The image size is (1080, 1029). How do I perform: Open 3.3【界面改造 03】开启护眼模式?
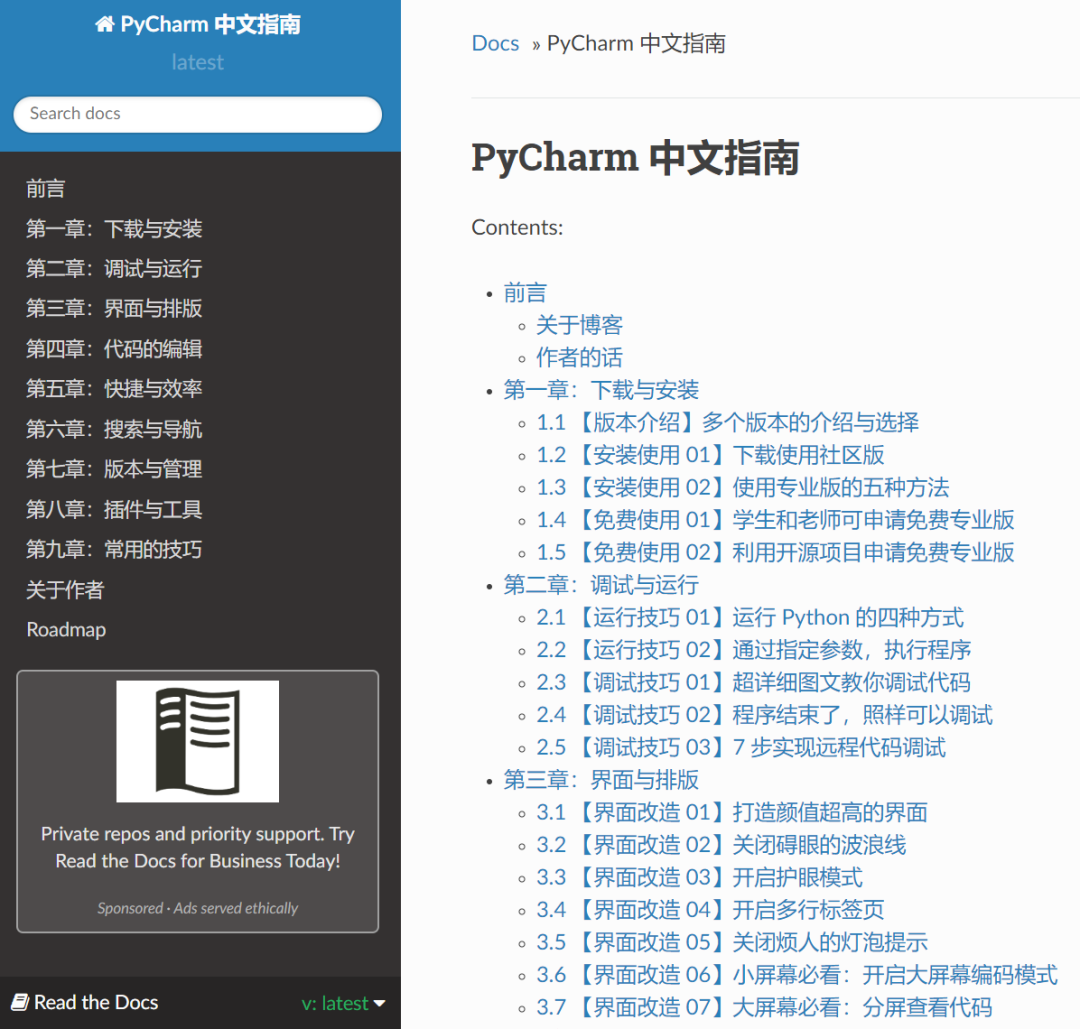699,877
